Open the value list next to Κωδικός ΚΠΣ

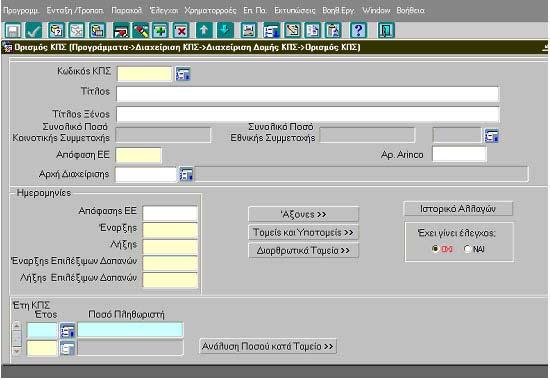click(183, 74)
